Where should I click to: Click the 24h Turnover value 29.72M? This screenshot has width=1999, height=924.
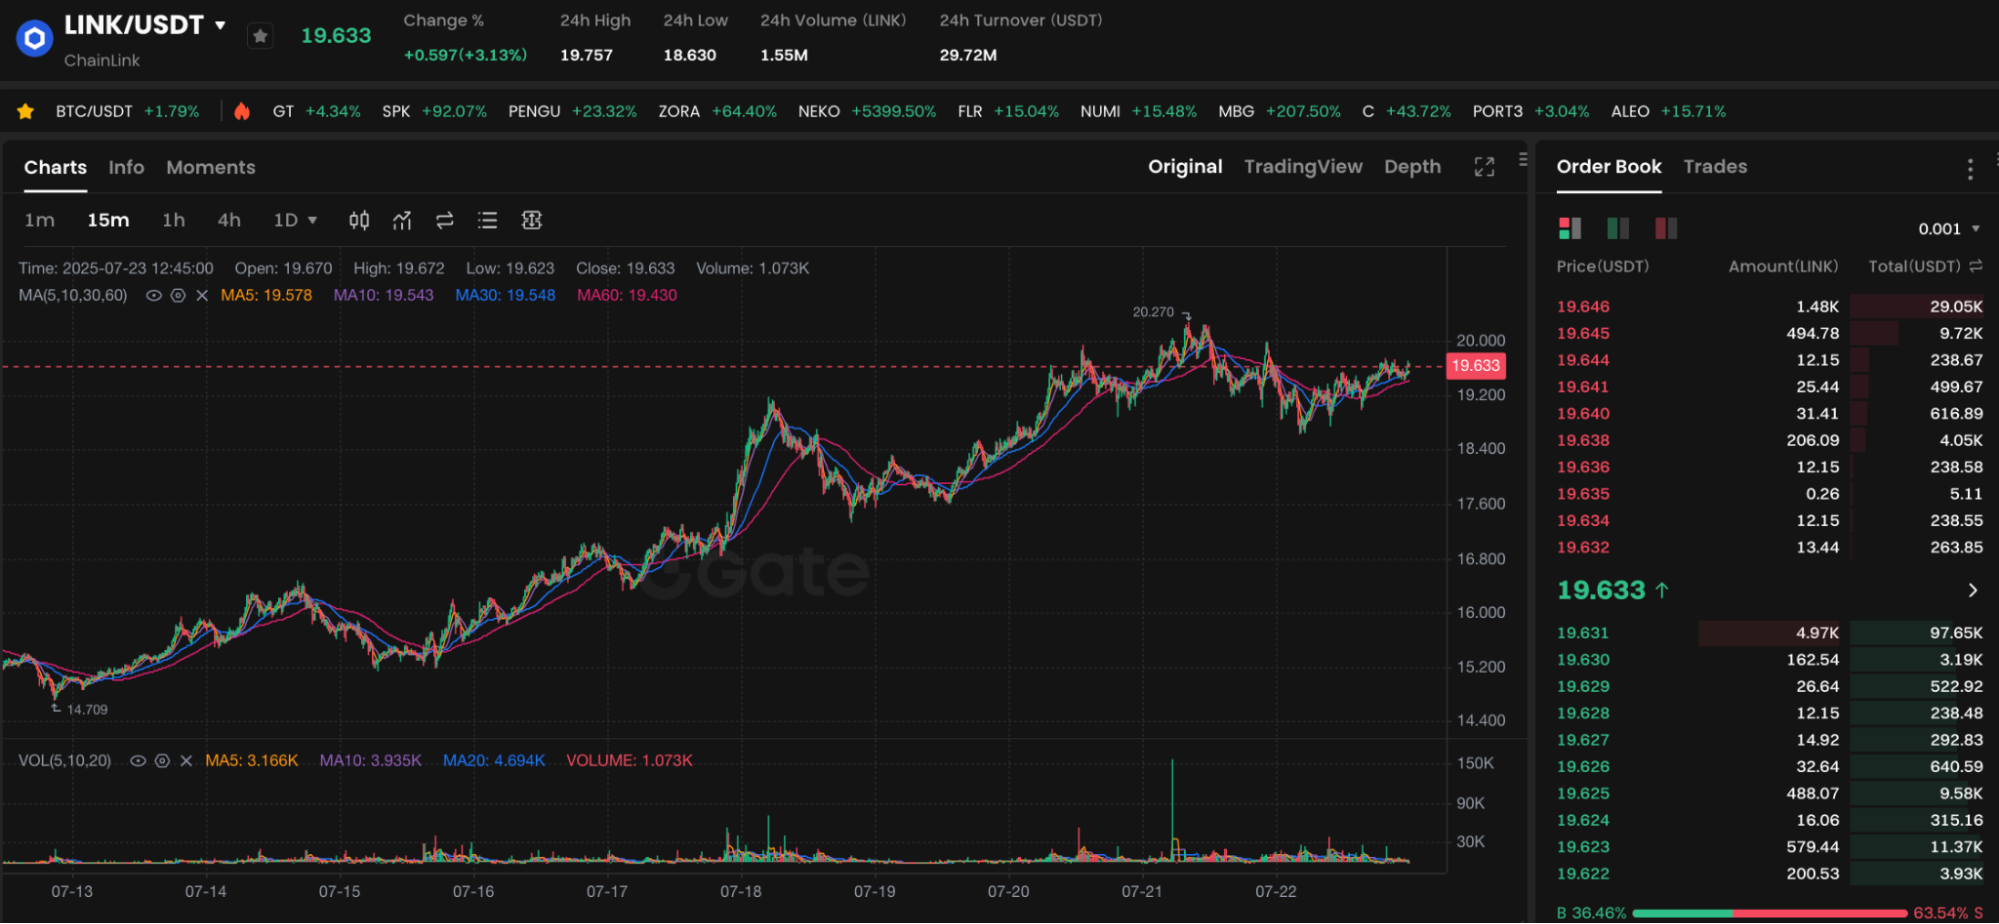click(x=968, y=55)
